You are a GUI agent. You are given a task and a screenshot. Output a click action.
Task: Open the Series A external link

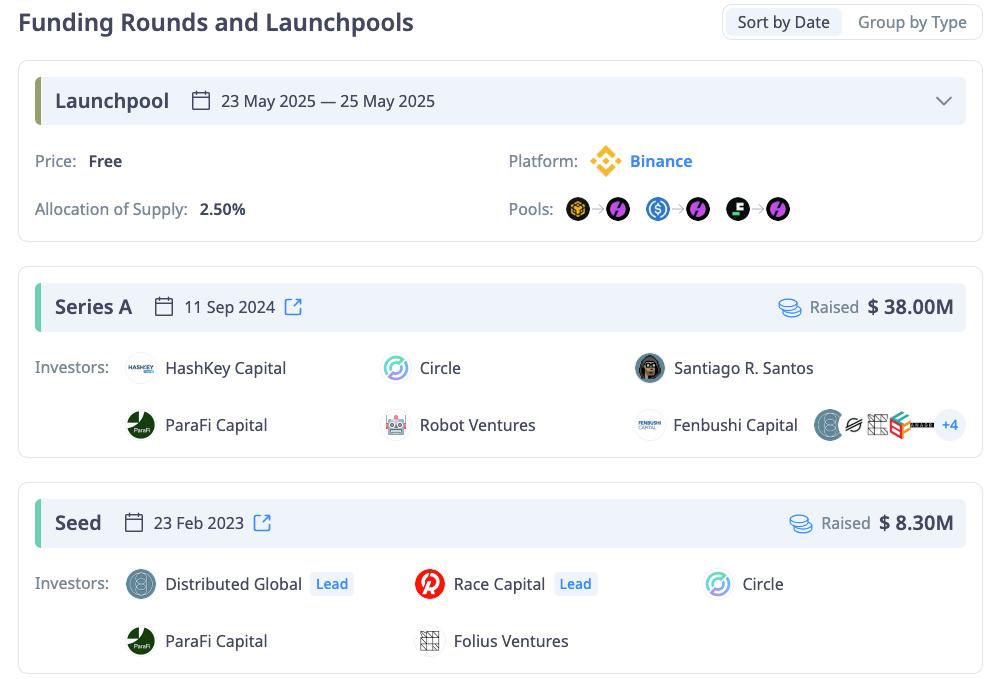tap(292, 306)
